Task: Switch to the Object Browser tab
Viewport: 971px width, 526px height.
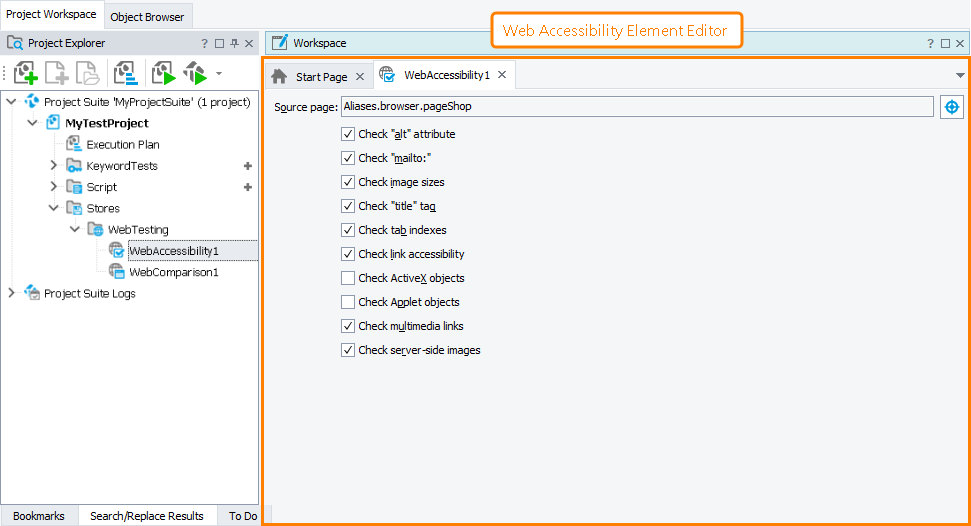Action: [147, 17]
